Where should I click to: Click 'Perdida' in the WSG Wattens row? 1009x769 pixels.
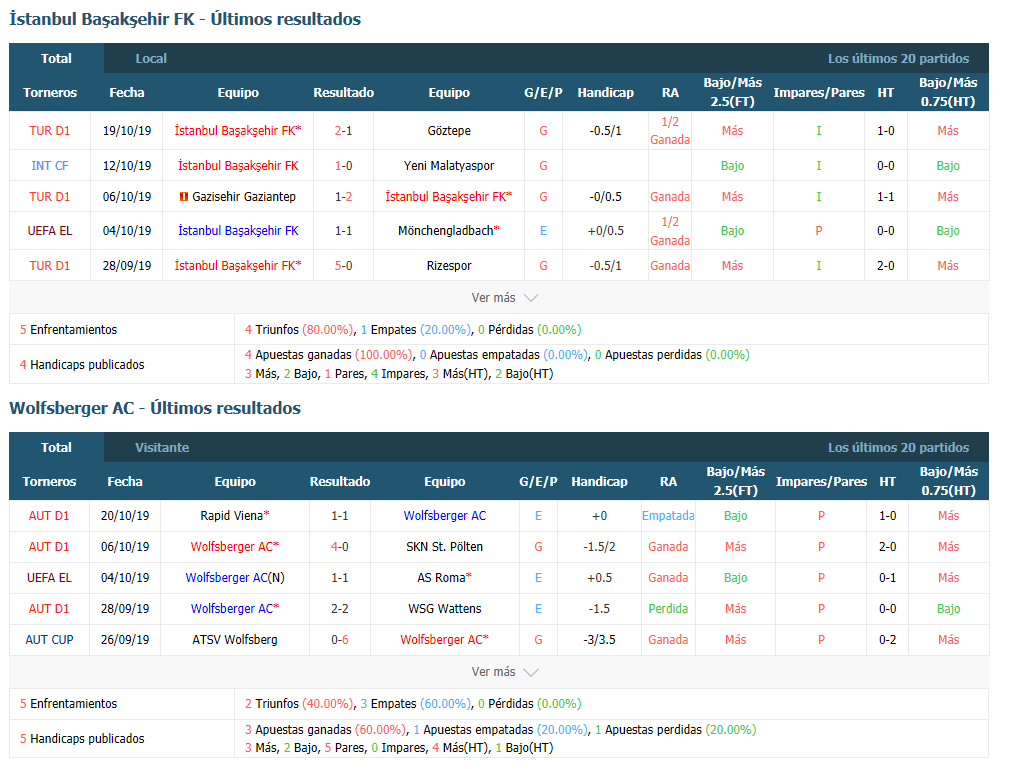[668, 609]
